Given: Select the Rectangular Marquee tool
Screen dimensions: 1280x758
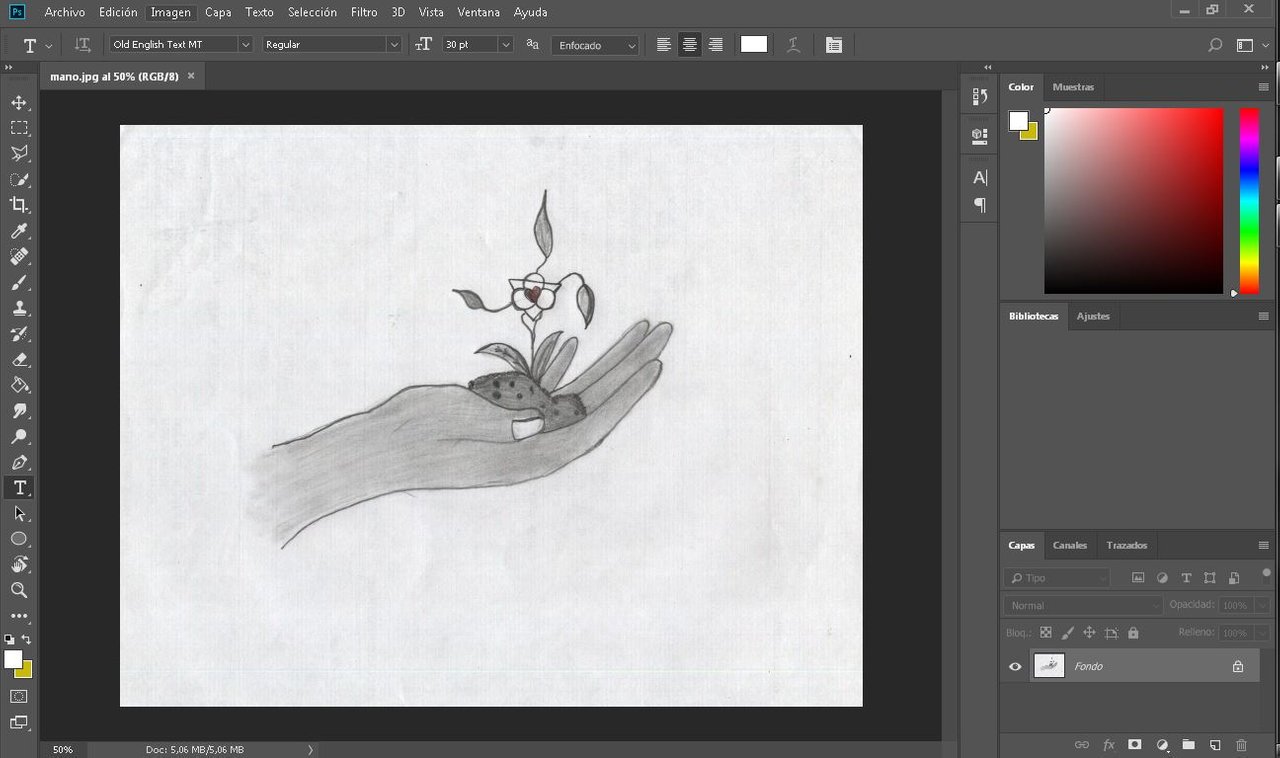Looking at the screenshot, I should pos(19,128).
